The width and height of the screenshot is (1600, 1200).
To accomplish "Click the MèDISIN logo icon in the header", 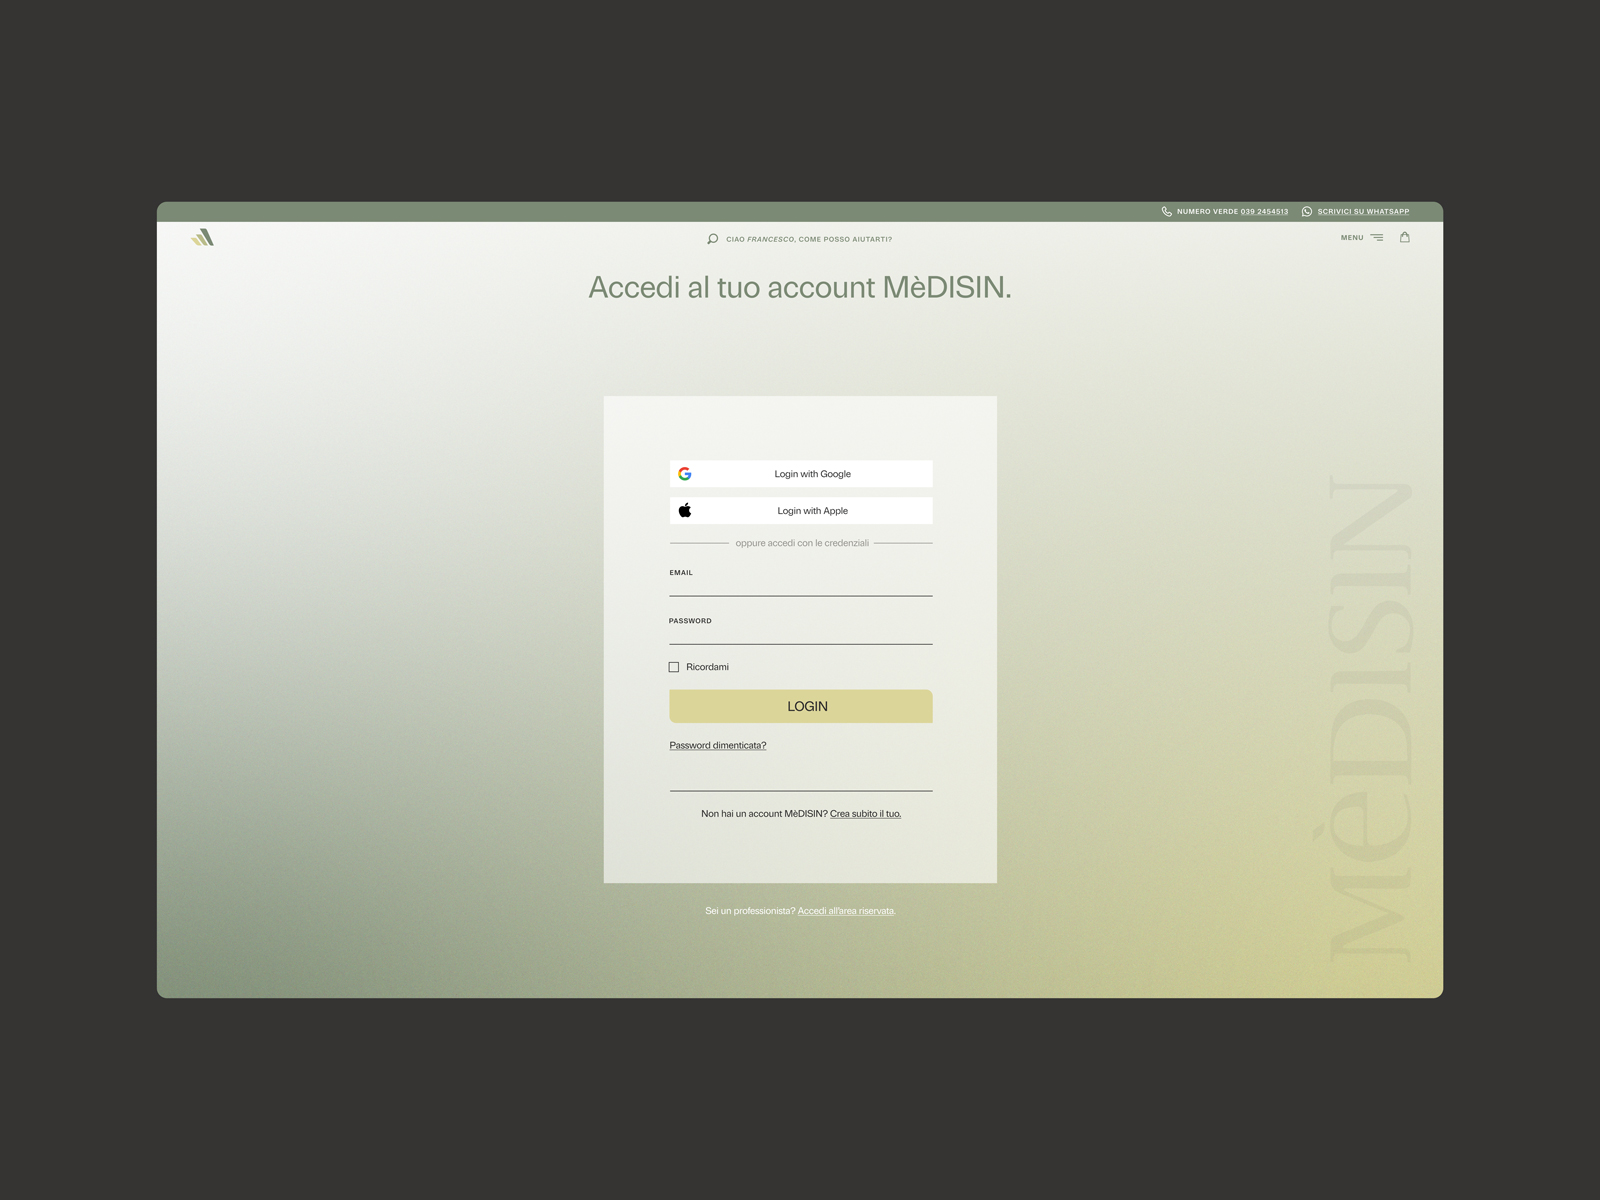I will tap(202, 237).
